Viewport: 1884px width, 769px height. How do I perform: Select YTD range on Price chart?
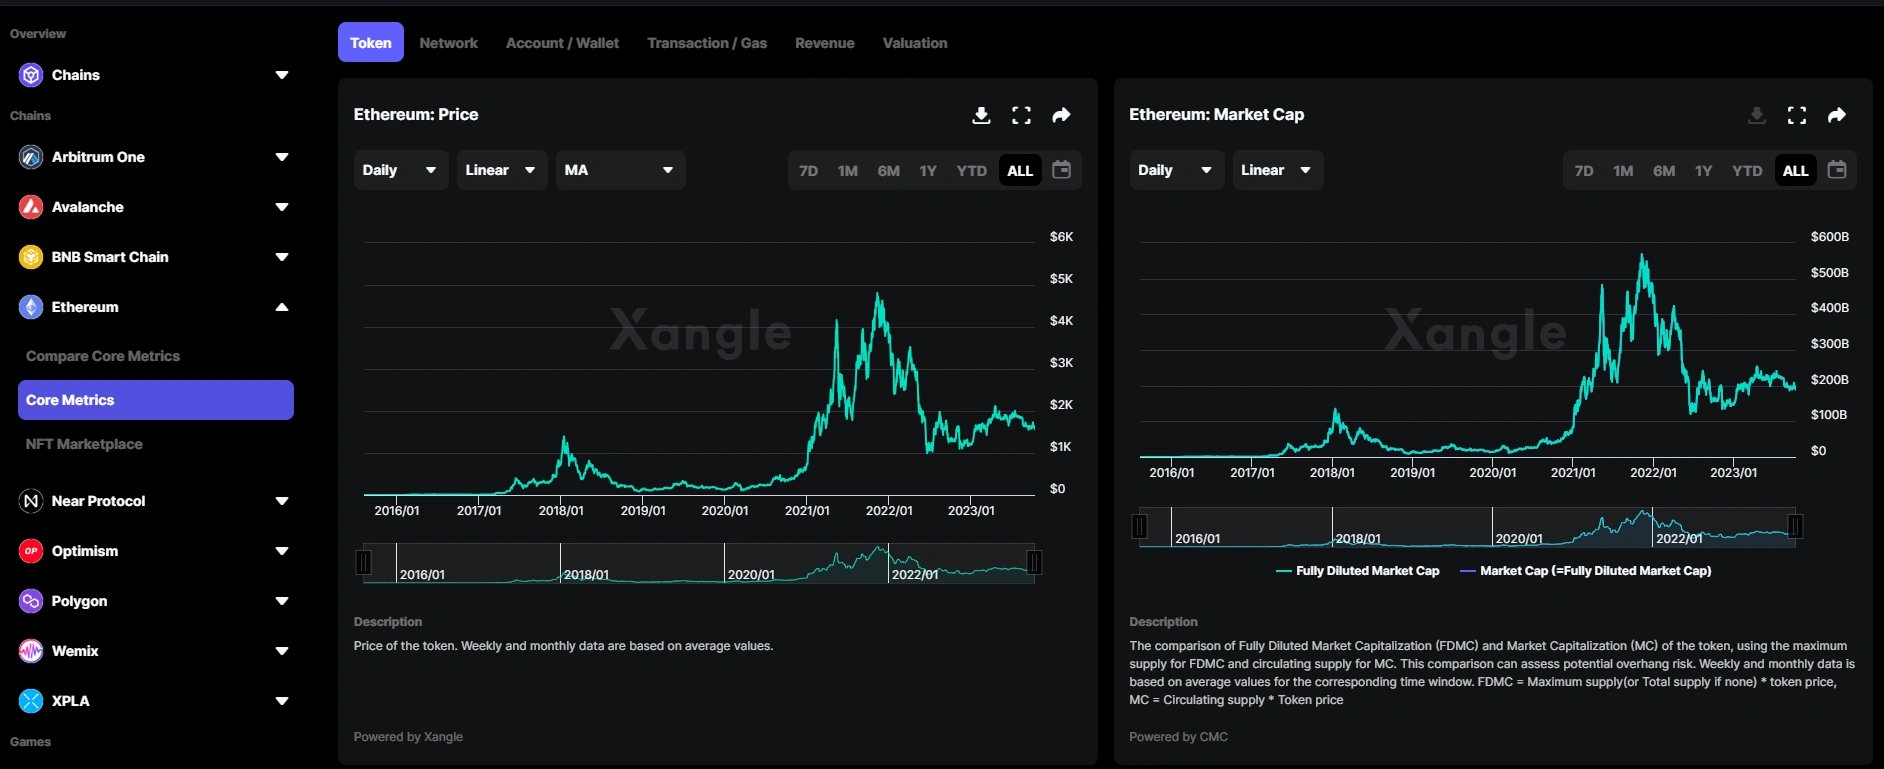(971, 171)
